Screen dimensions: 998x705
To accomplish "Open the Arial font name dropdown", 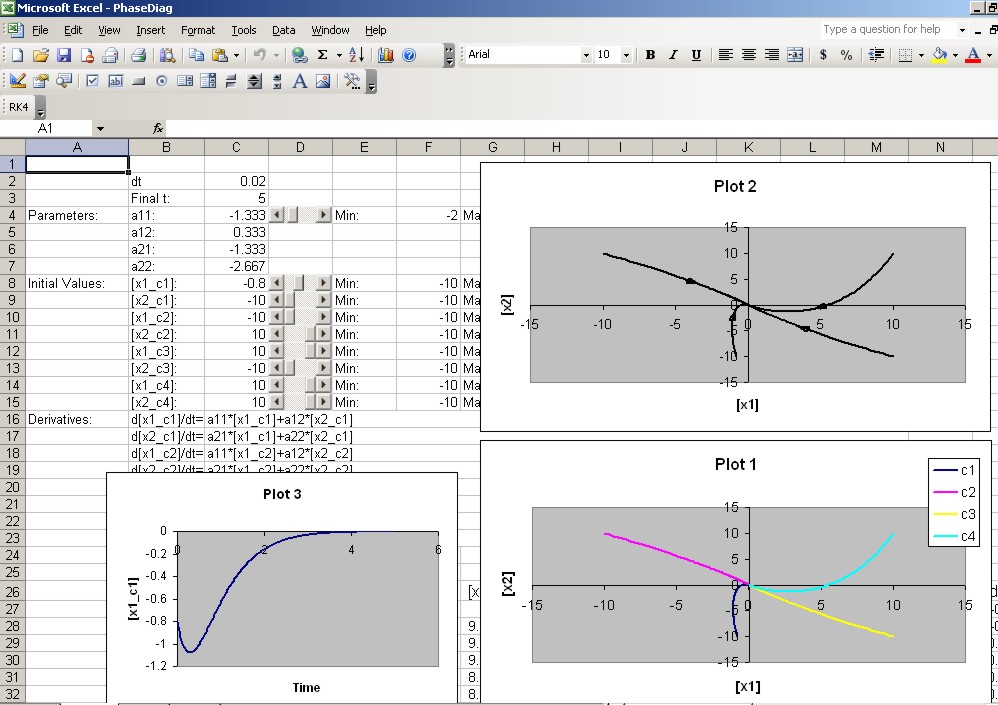I will pos(586,55).
